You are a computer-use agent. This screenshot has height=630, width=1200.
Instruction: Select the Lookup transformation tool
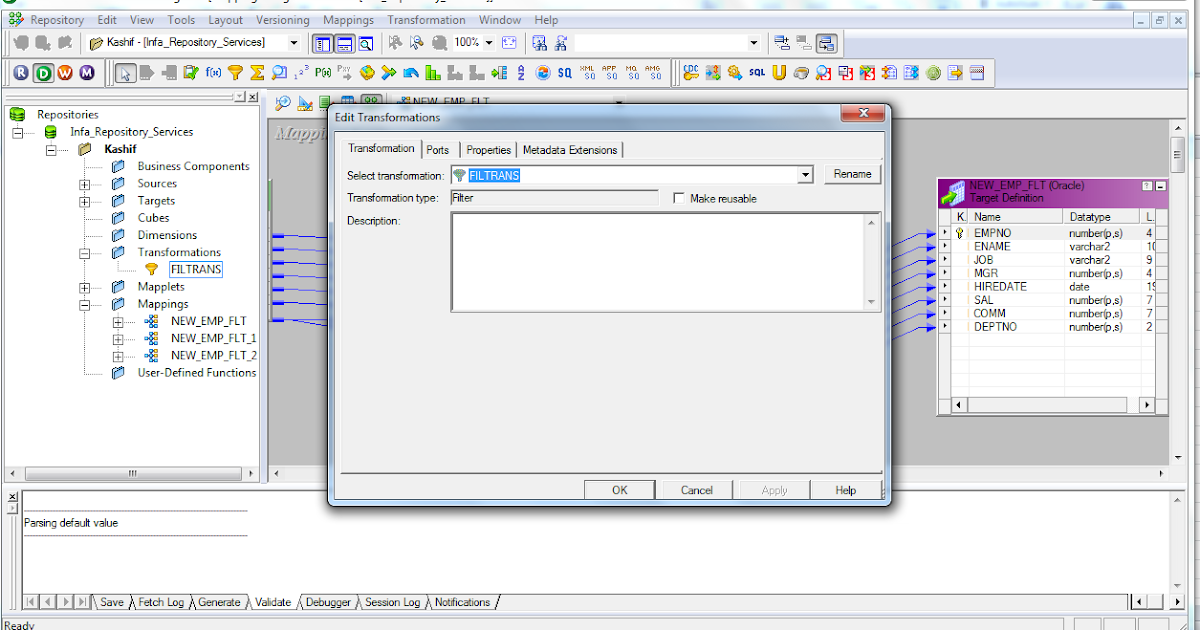[x=280, y=72]
